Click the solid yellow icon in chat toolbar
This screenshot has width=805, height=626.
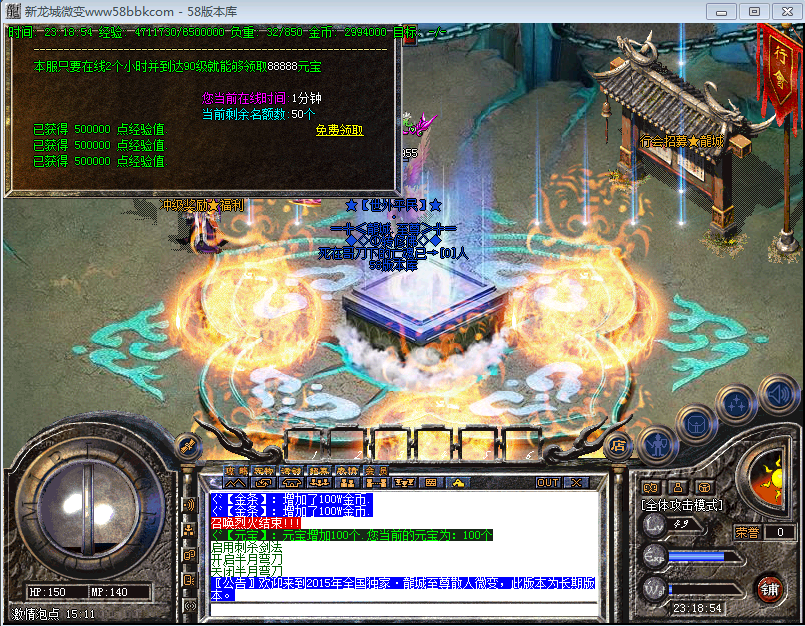tap(458, 483)
